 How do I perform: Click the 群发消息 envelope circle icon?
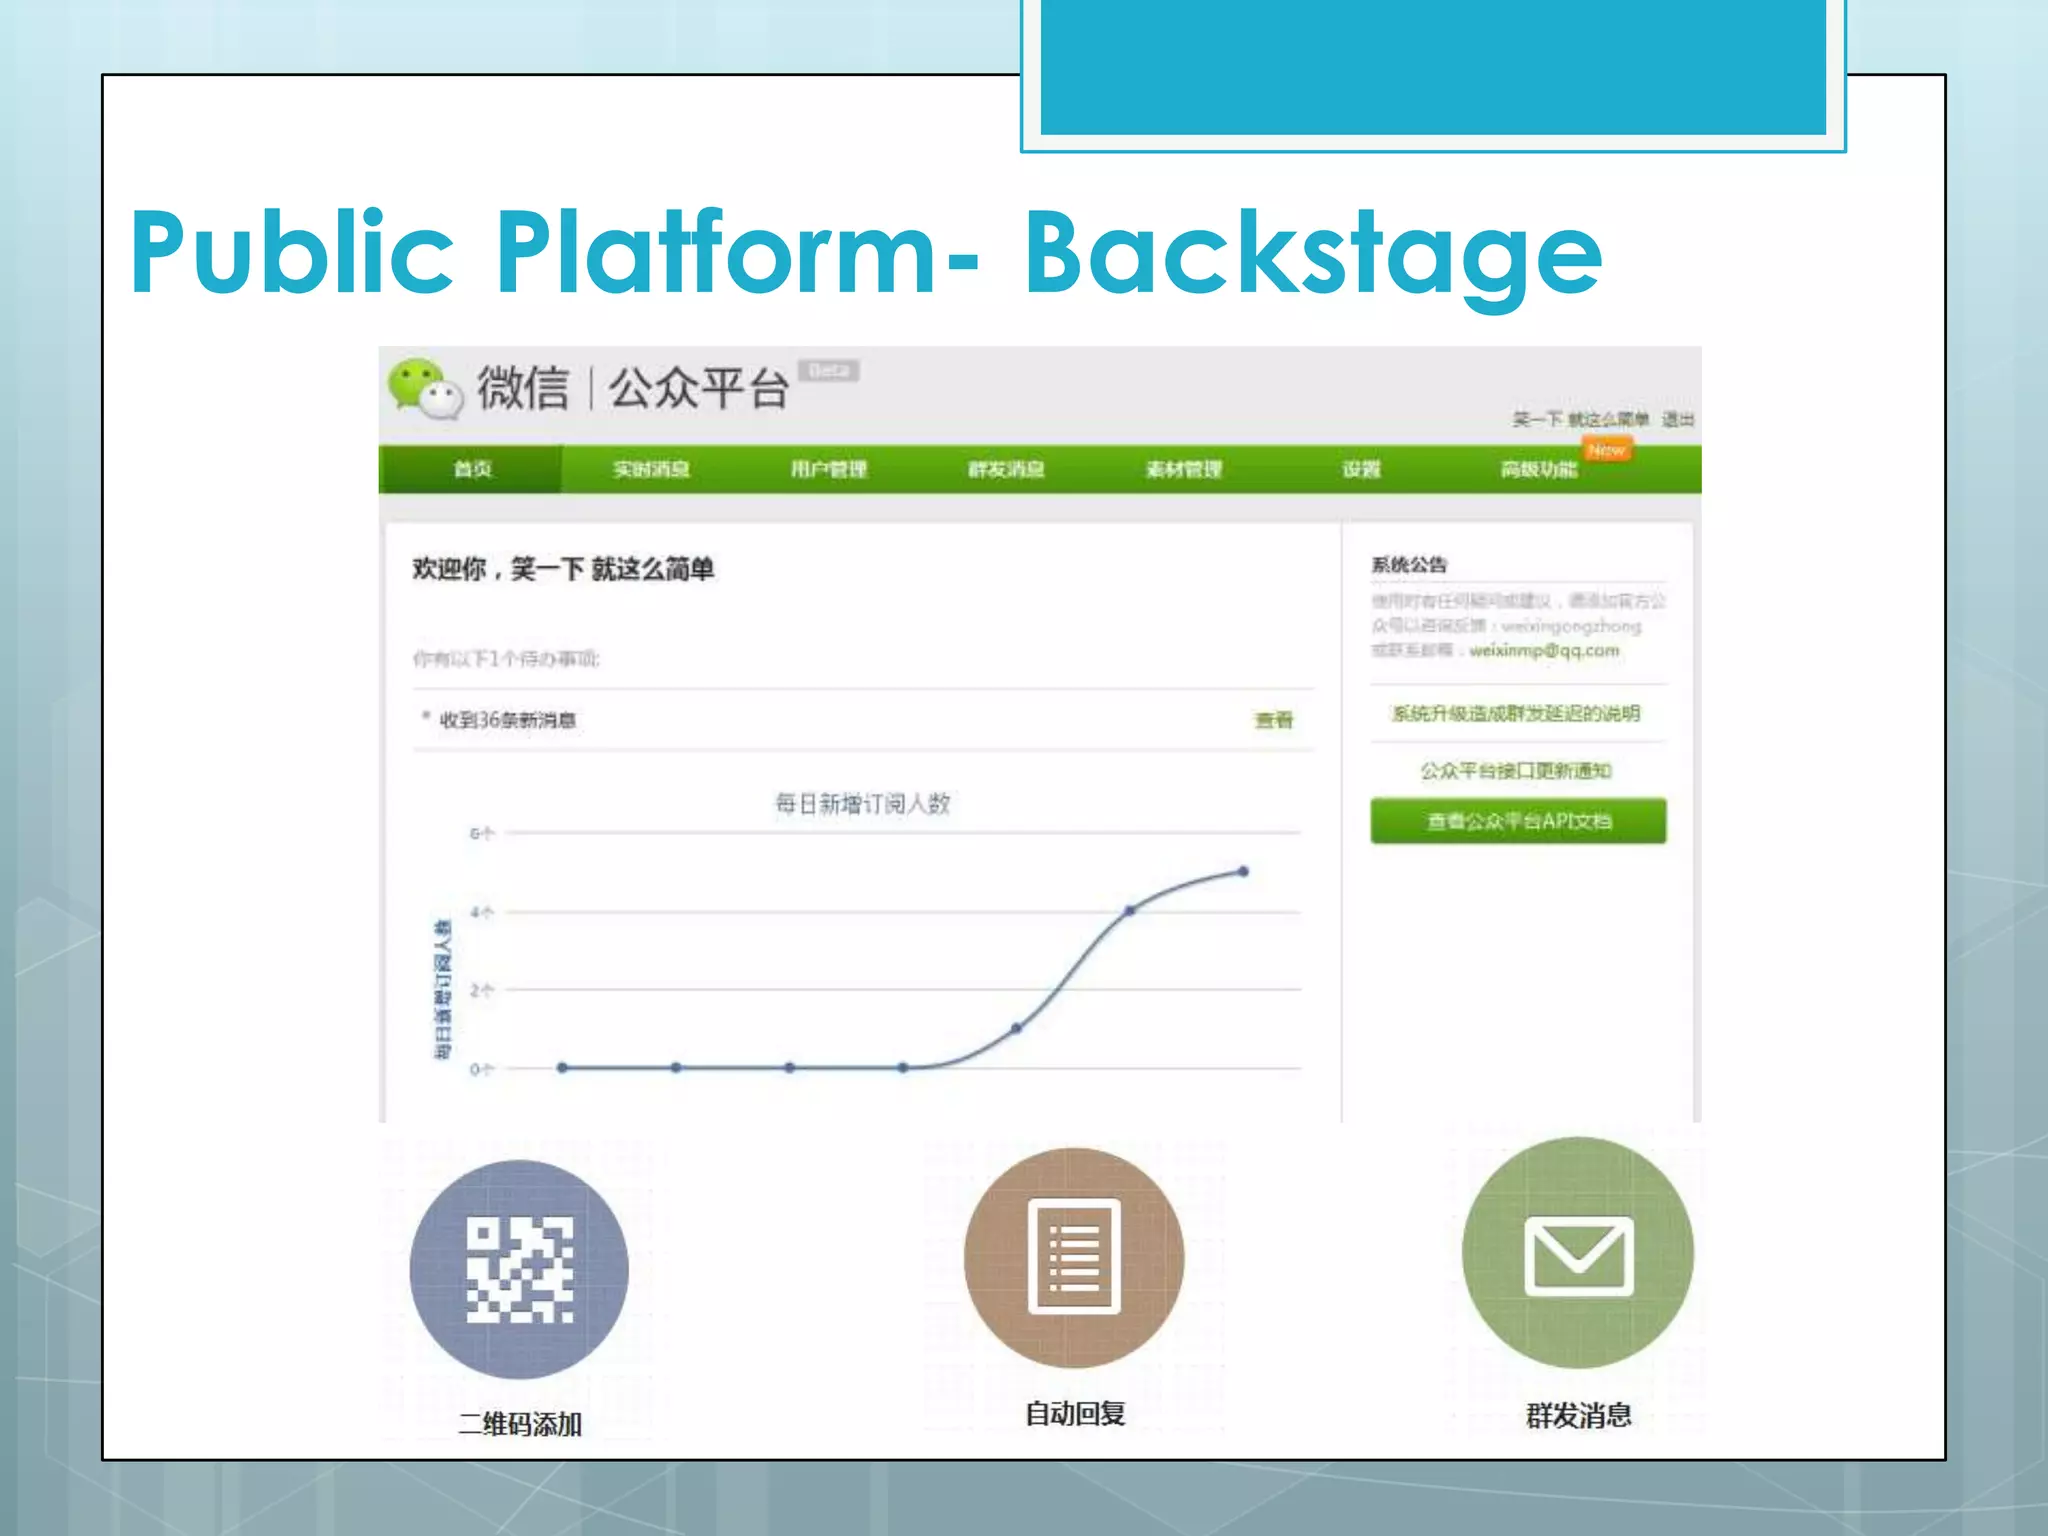pyautogui.click(x=1578, y=1254)
